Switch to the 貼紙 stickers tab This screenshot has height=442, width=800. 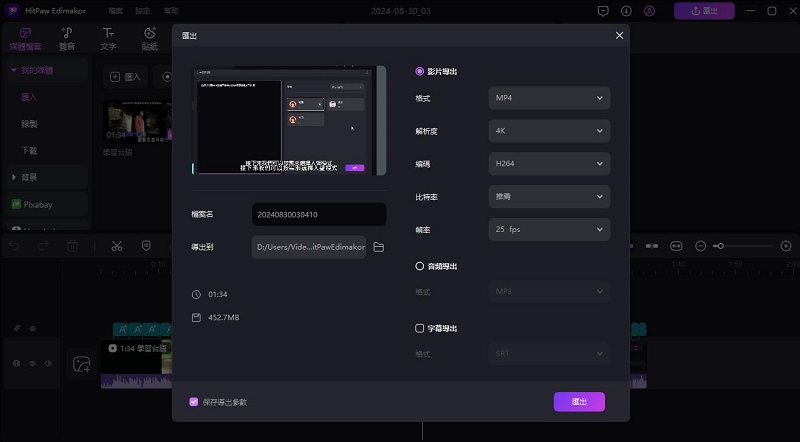149,39
